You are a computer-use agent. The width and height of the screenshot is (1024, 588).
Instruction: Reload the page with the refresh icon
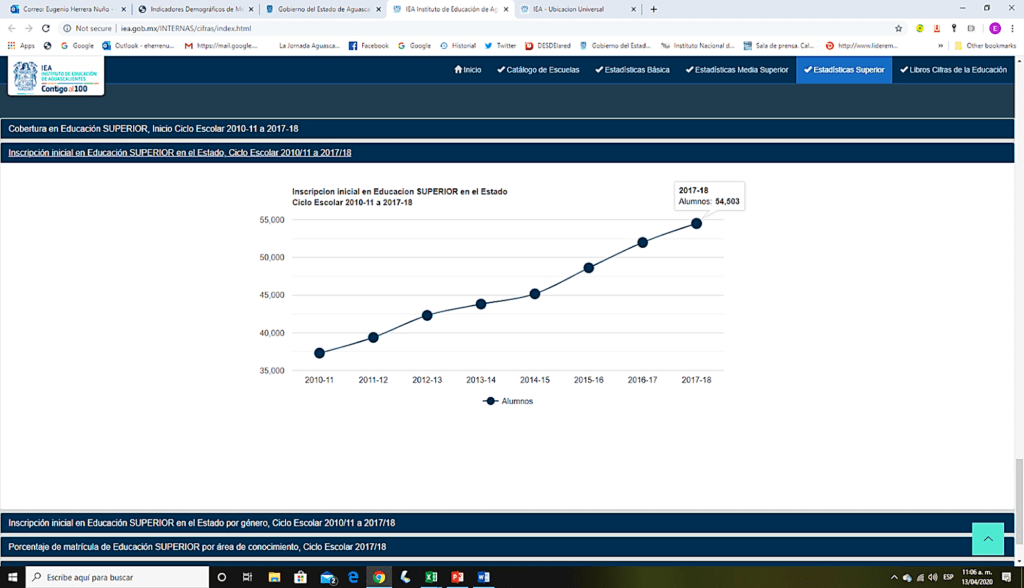pos(46,29)
